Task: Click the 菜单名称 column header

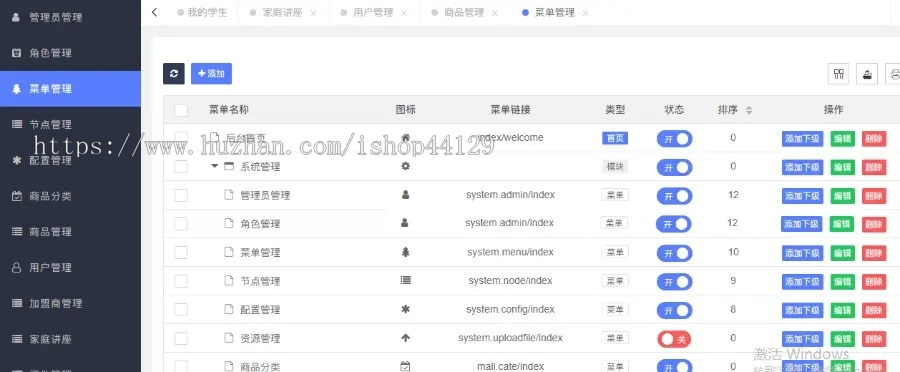Action: pyautogui.click(x=228, y=110)
